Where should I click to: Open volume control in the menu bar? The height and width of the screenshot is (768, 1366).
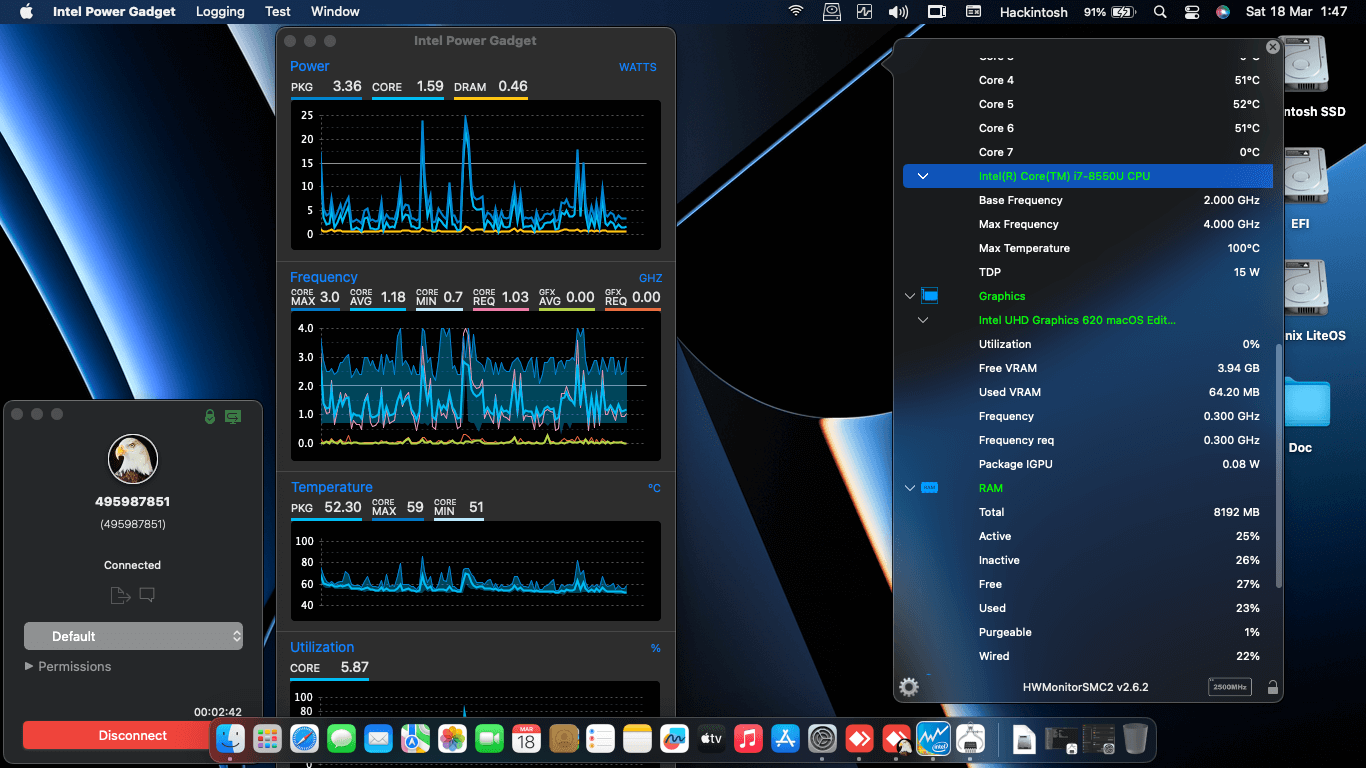click(898, 12)
